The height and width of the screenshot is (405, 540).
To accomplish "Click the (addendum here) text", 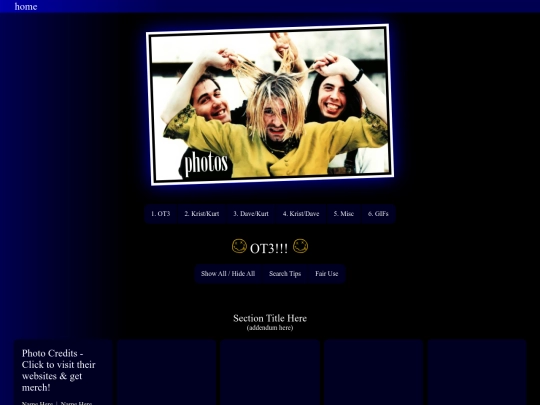I will [270, 328].
